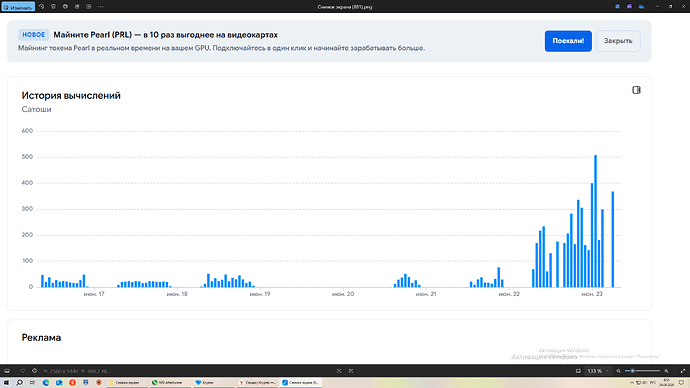Open Windows Start menu
690x388 pixels.
click(7, 383)
